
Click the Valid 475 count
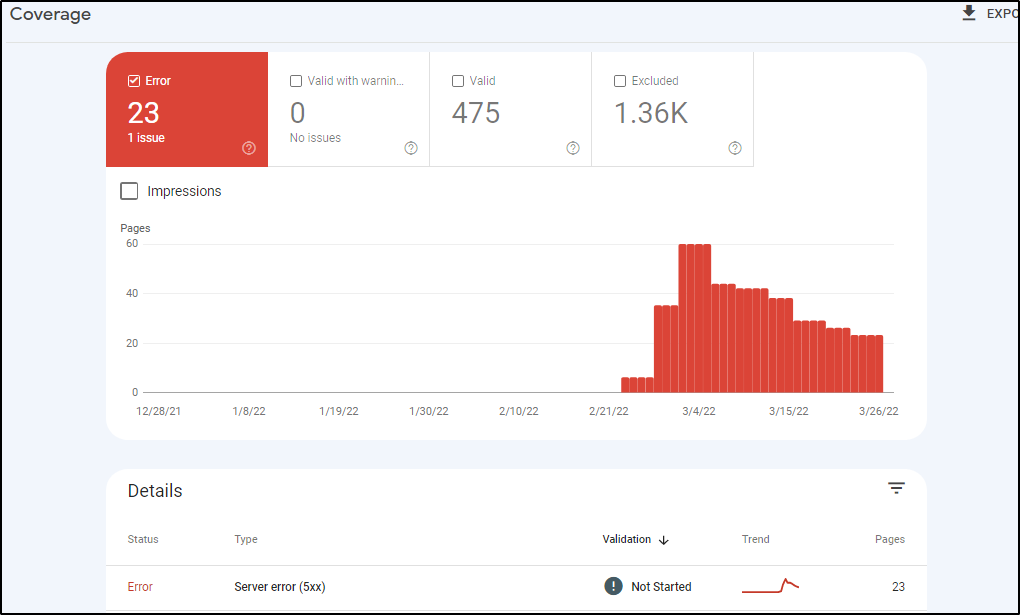tap(476, 114)
